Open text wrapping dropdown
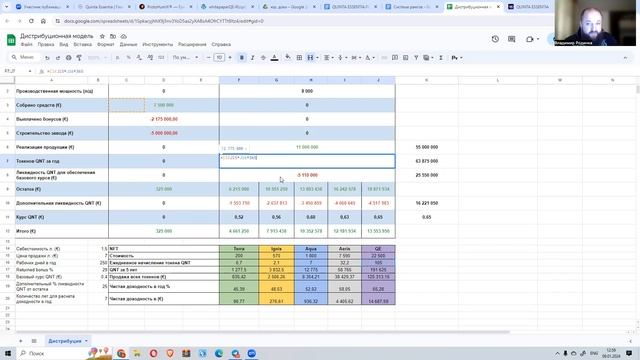640x360 pixels. point(356,58)
